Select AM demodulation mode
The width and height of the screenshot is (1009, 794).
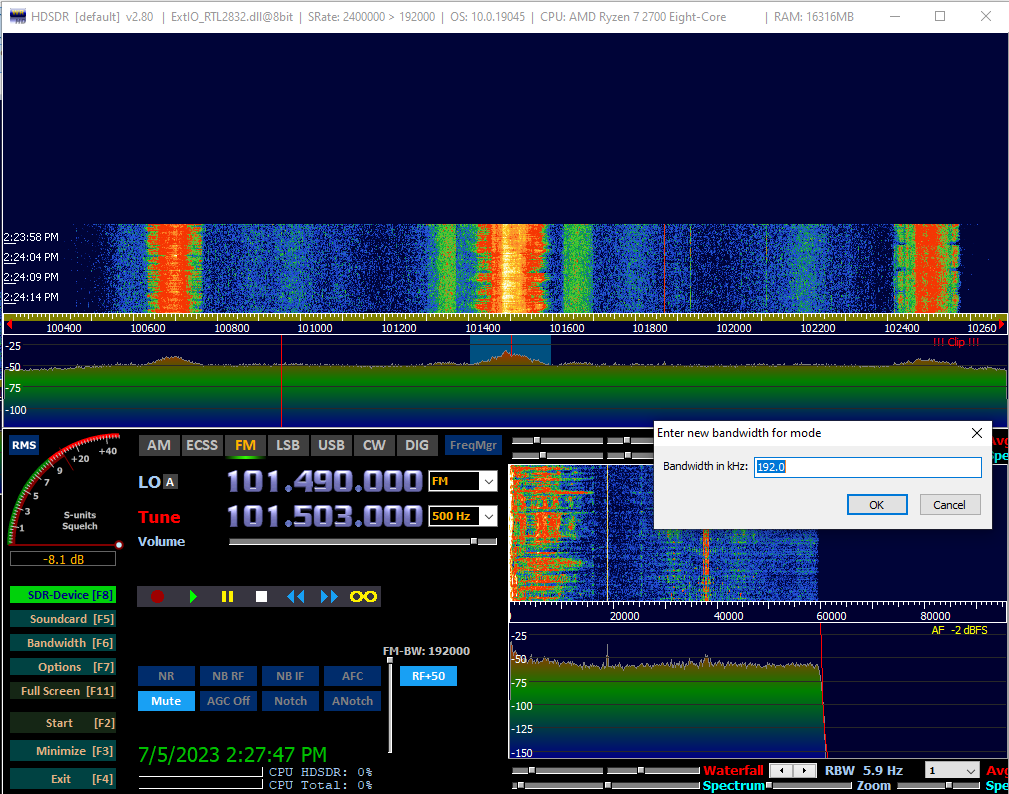click(159, 445)
